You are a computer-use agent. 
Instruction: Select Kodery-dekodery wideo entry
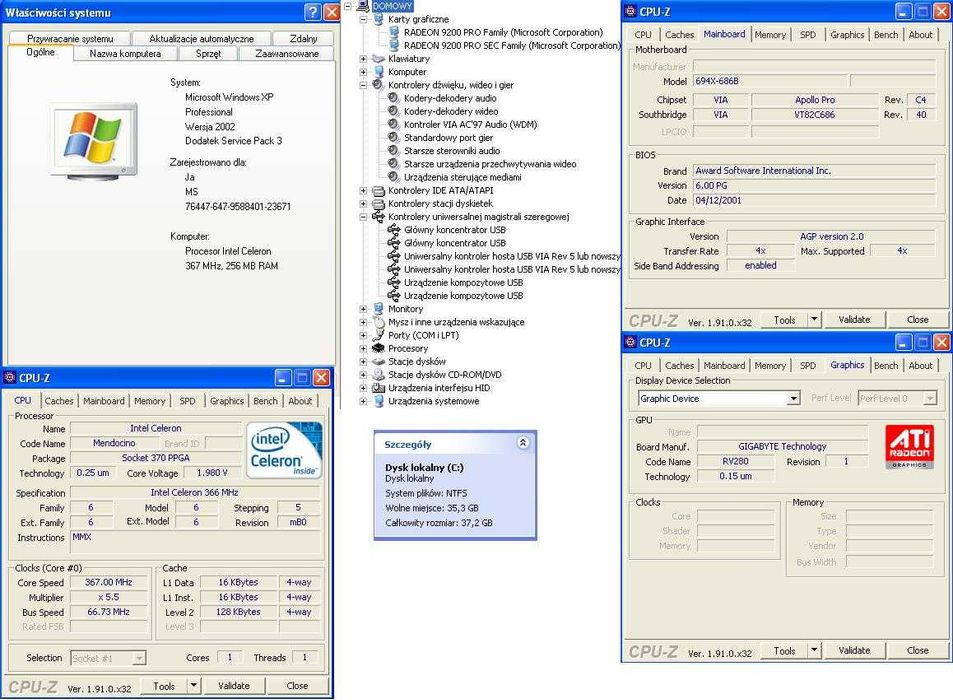point(451,111)
